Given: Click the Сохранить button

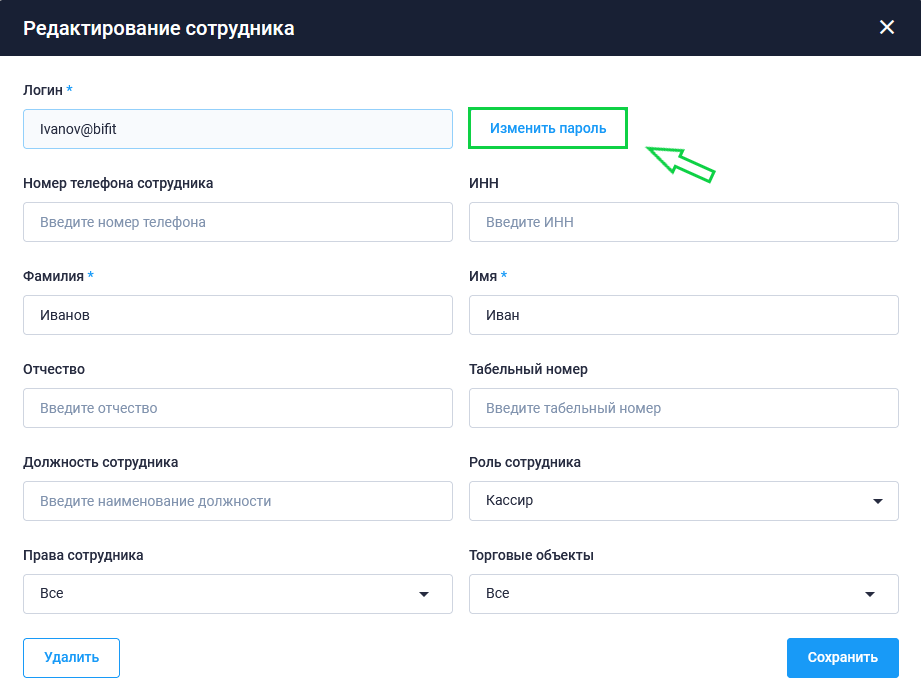Looking at the screenshot, I should (x=843, y=658).
